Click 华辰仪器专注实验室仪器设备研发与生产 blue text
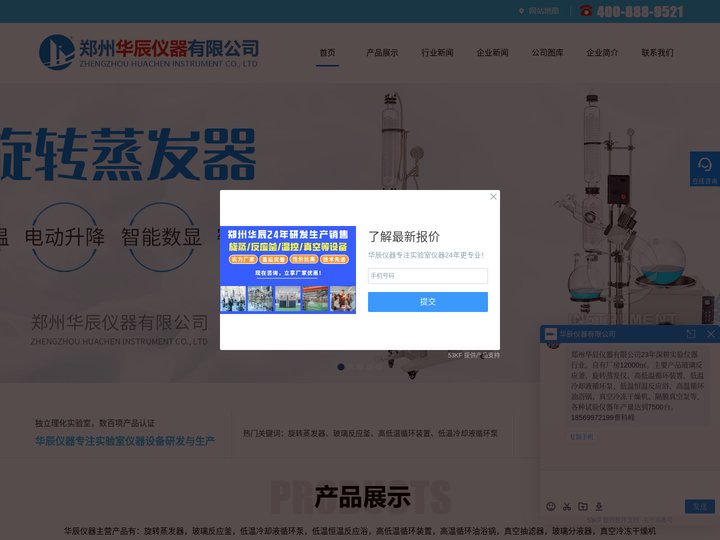 coord(125,441)
